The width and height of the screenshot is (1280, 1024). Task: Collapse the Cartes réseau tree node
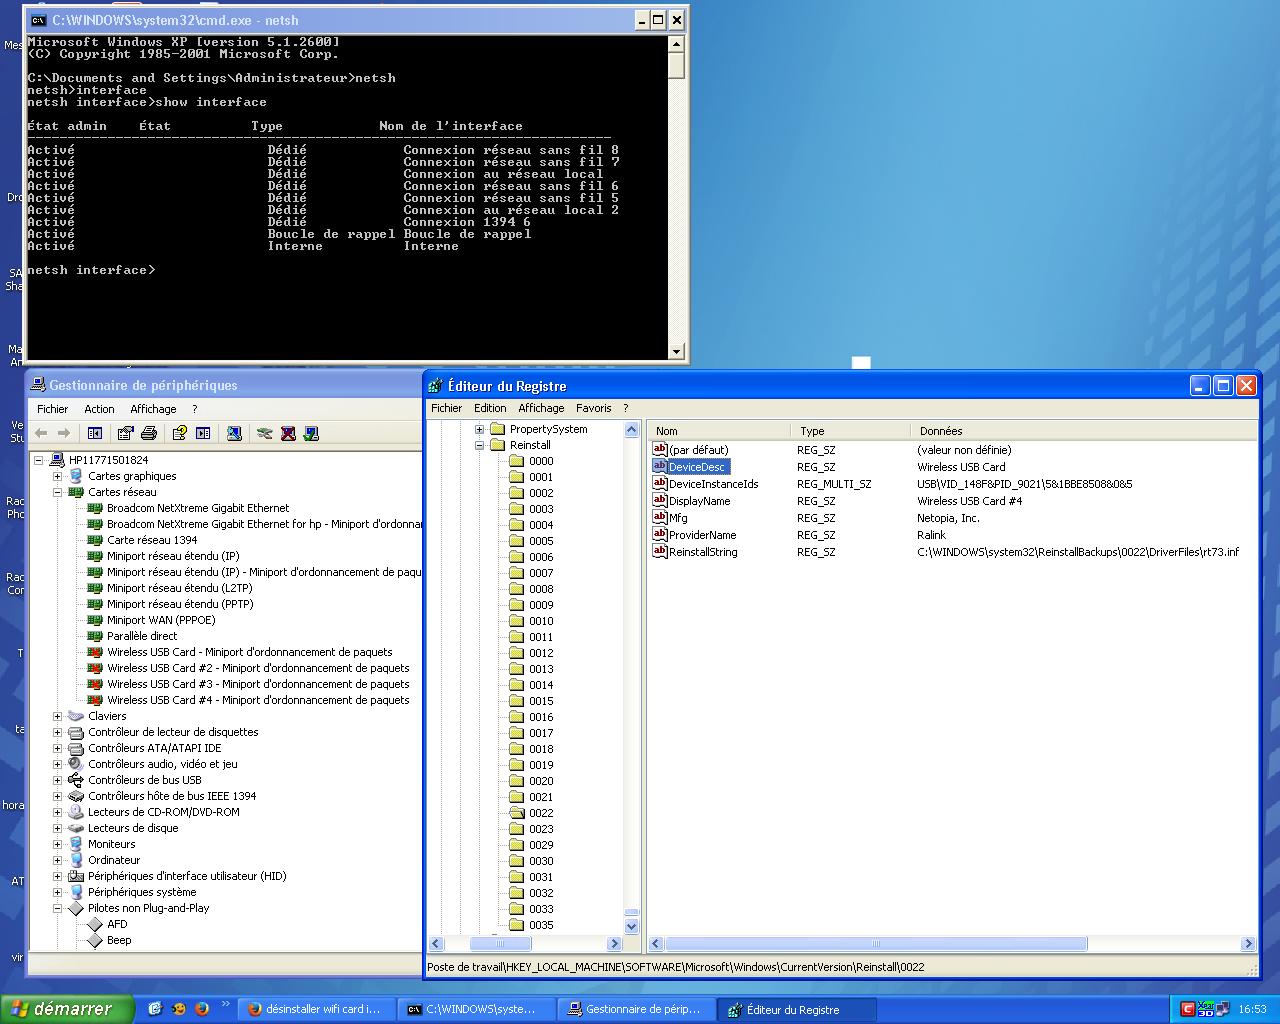57,492
